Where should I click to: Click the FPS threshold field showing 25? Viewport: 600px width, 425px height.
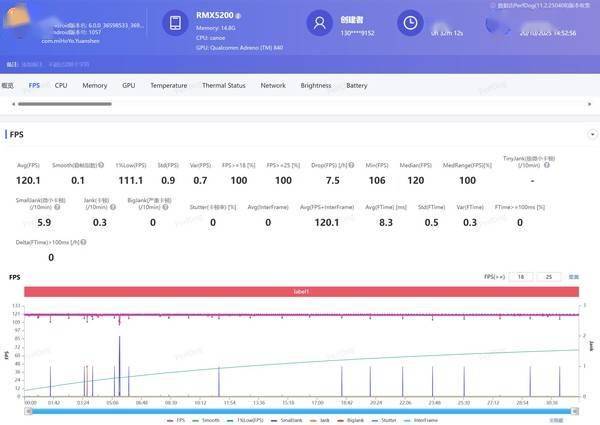tap(548, 276)
